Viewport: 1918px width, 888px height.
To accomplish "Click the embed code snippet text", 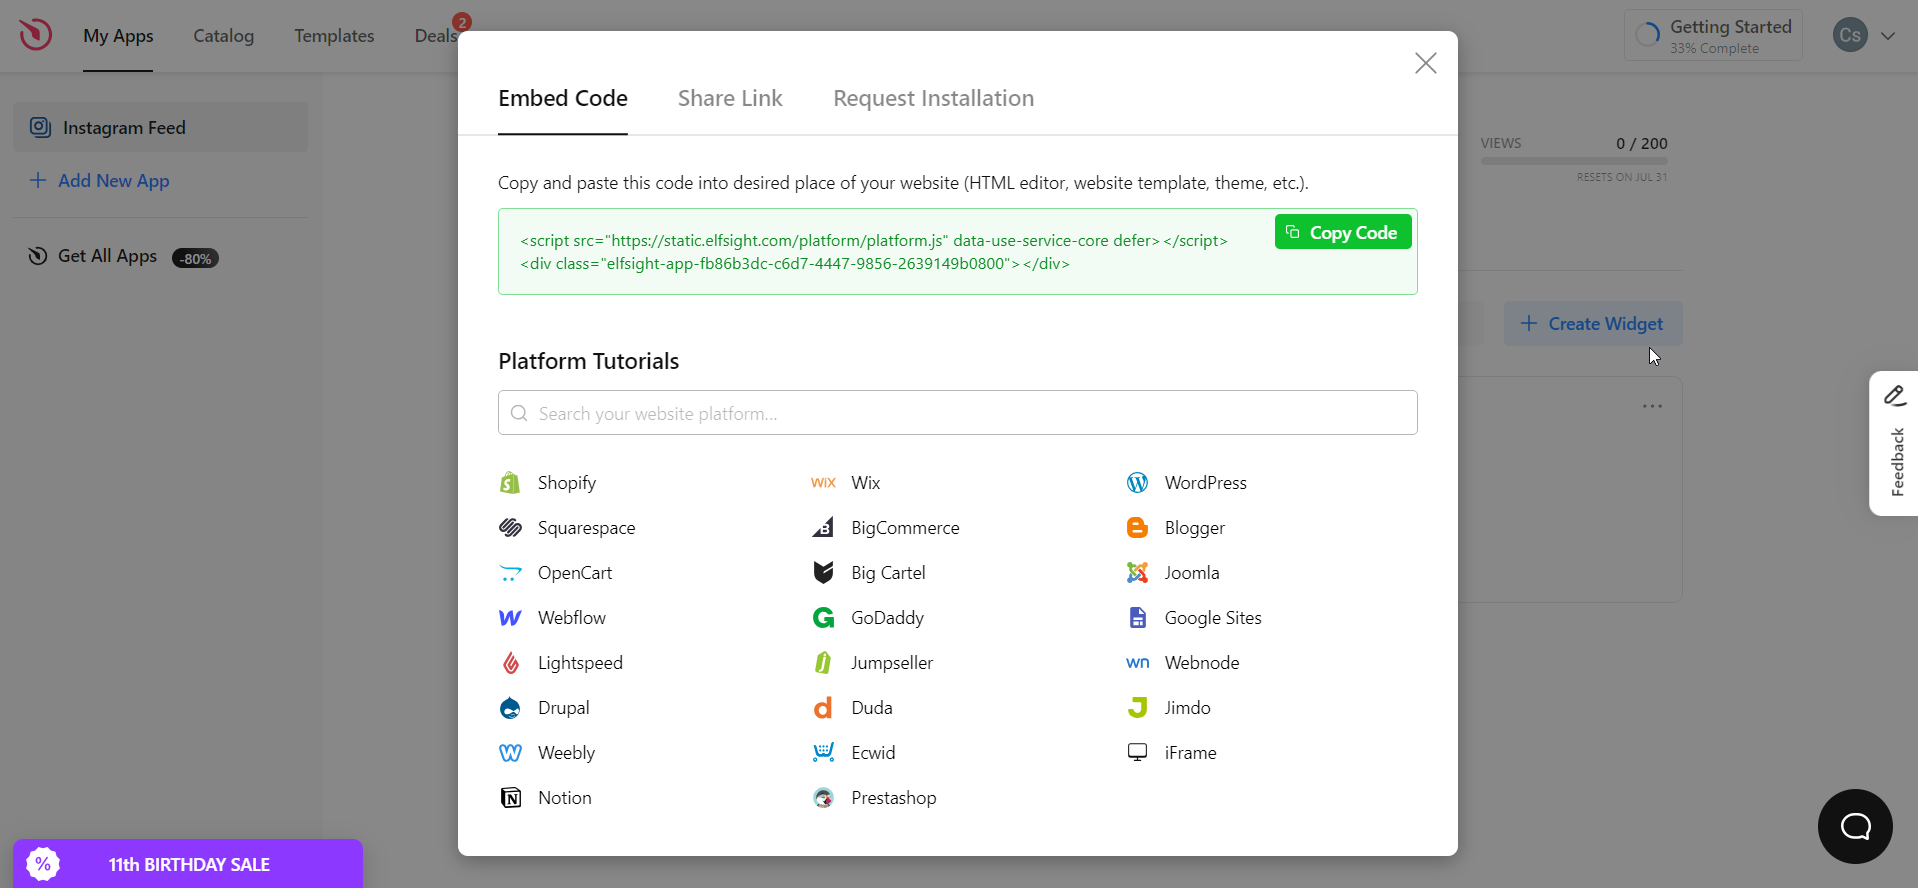I will pos(874,252).
